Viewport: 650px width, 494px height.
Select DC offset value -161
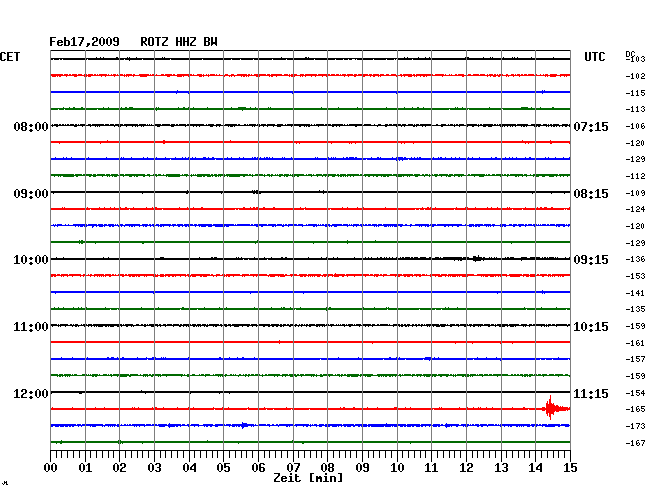pos(636,343)
